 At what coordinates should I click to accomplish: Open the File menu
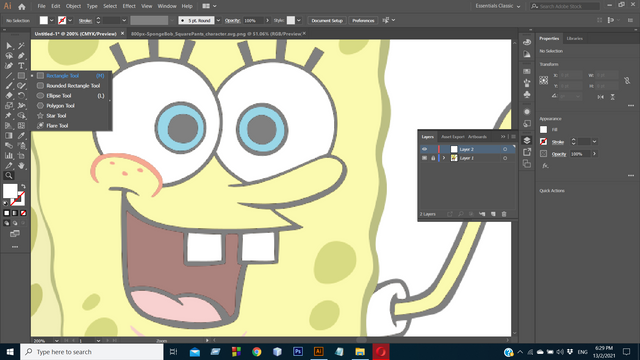pyautogui.click(x=41, y=6)
